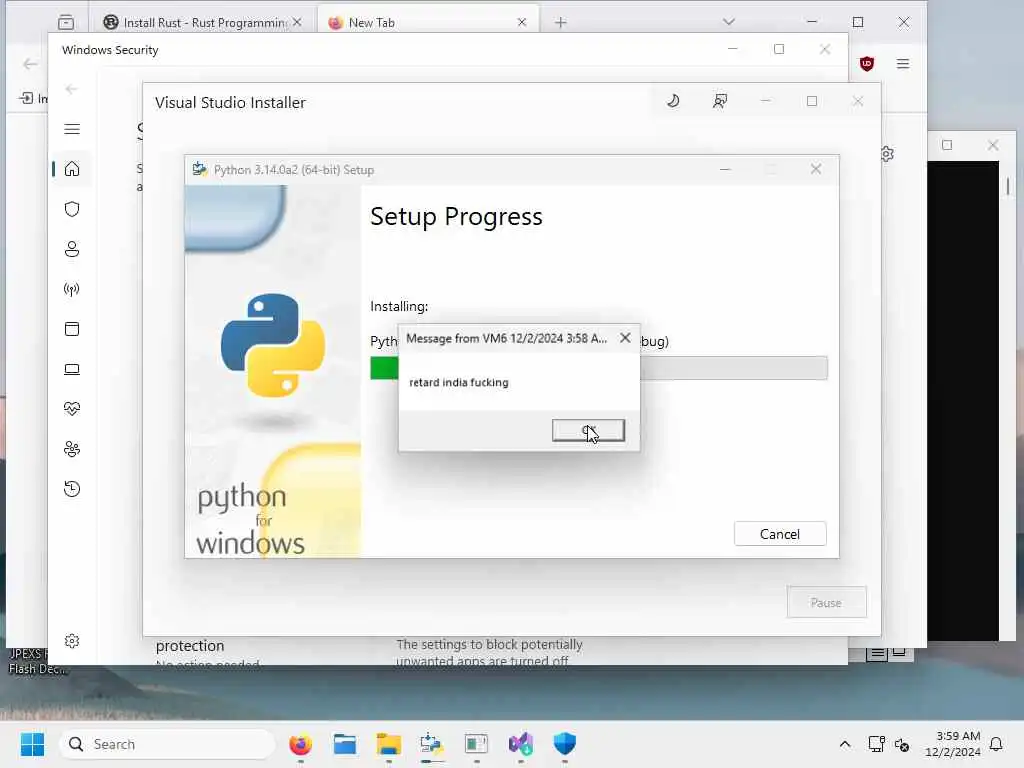Click the gear icon right of the installer window

(887, 154)
